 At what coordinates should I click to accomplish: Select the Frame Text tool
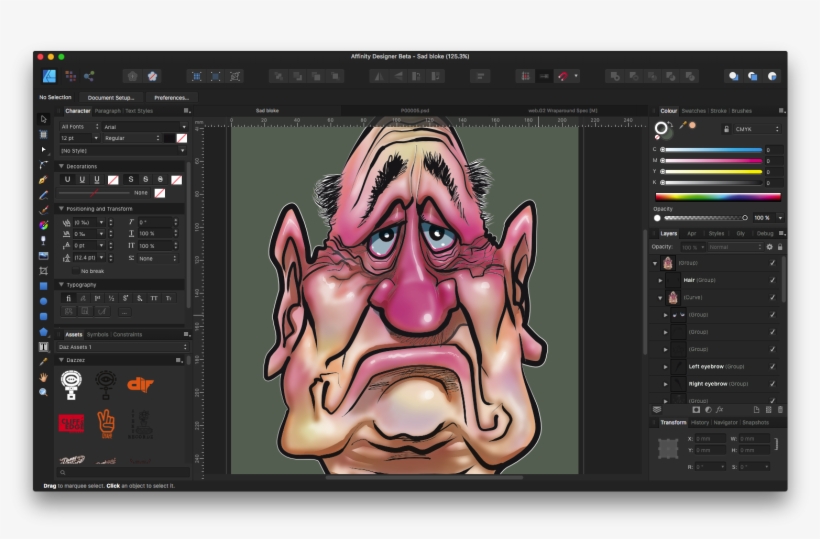pyautogui.click(x=43, y=347)
